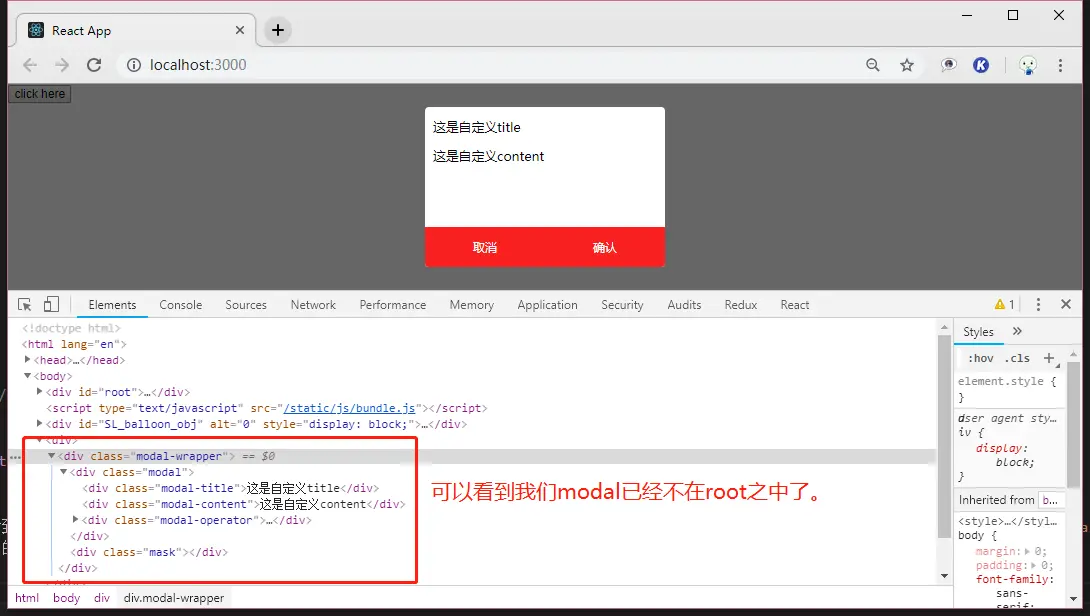Click the browser back arrow
Screen dimensions: 1090x616
pos(30,65)
